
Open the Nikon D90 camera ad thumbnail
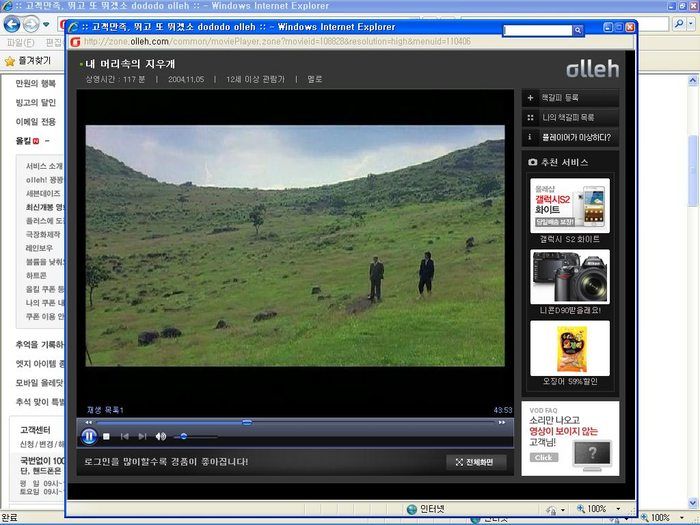coord(570,277)
